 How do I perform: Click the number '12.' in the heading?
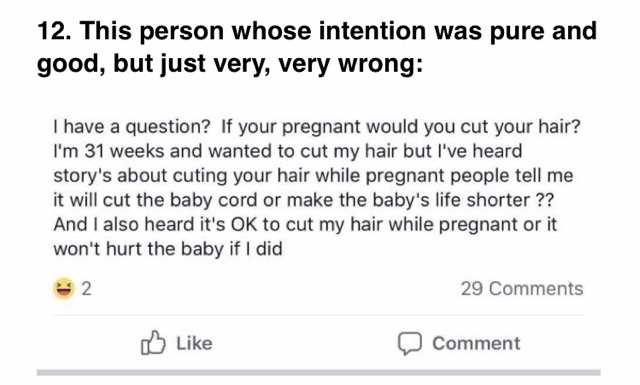point(55,31)
